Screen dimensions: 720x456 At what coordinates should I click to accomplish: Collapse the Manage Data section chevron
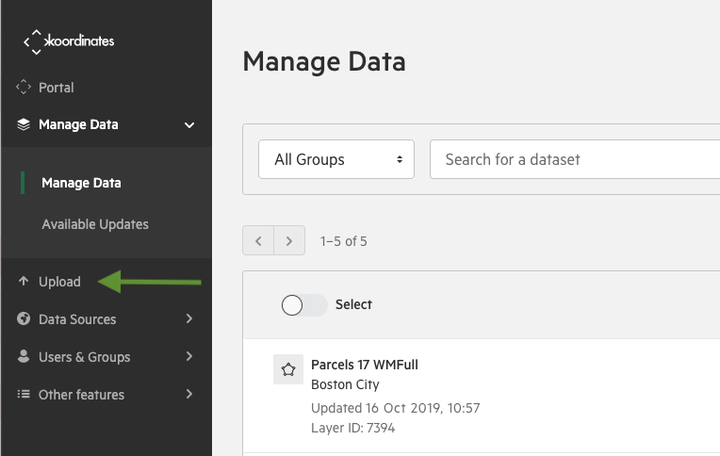[x=189, y=125]
